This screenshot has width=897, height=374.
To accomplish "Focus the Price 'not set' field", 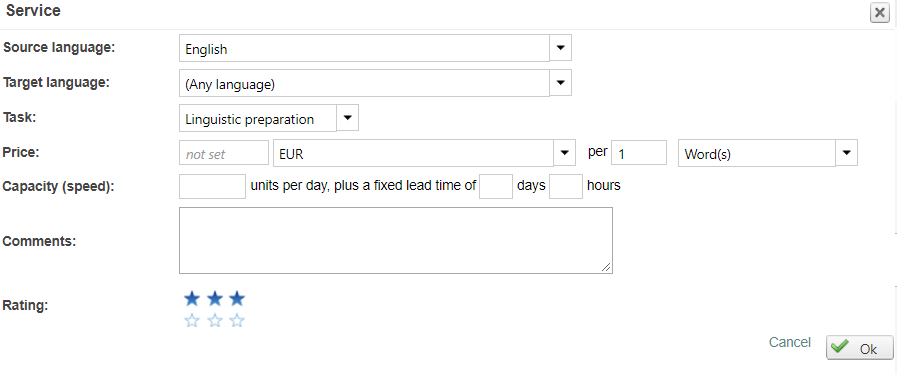I will pyautogui.click(x=224, y=153).
